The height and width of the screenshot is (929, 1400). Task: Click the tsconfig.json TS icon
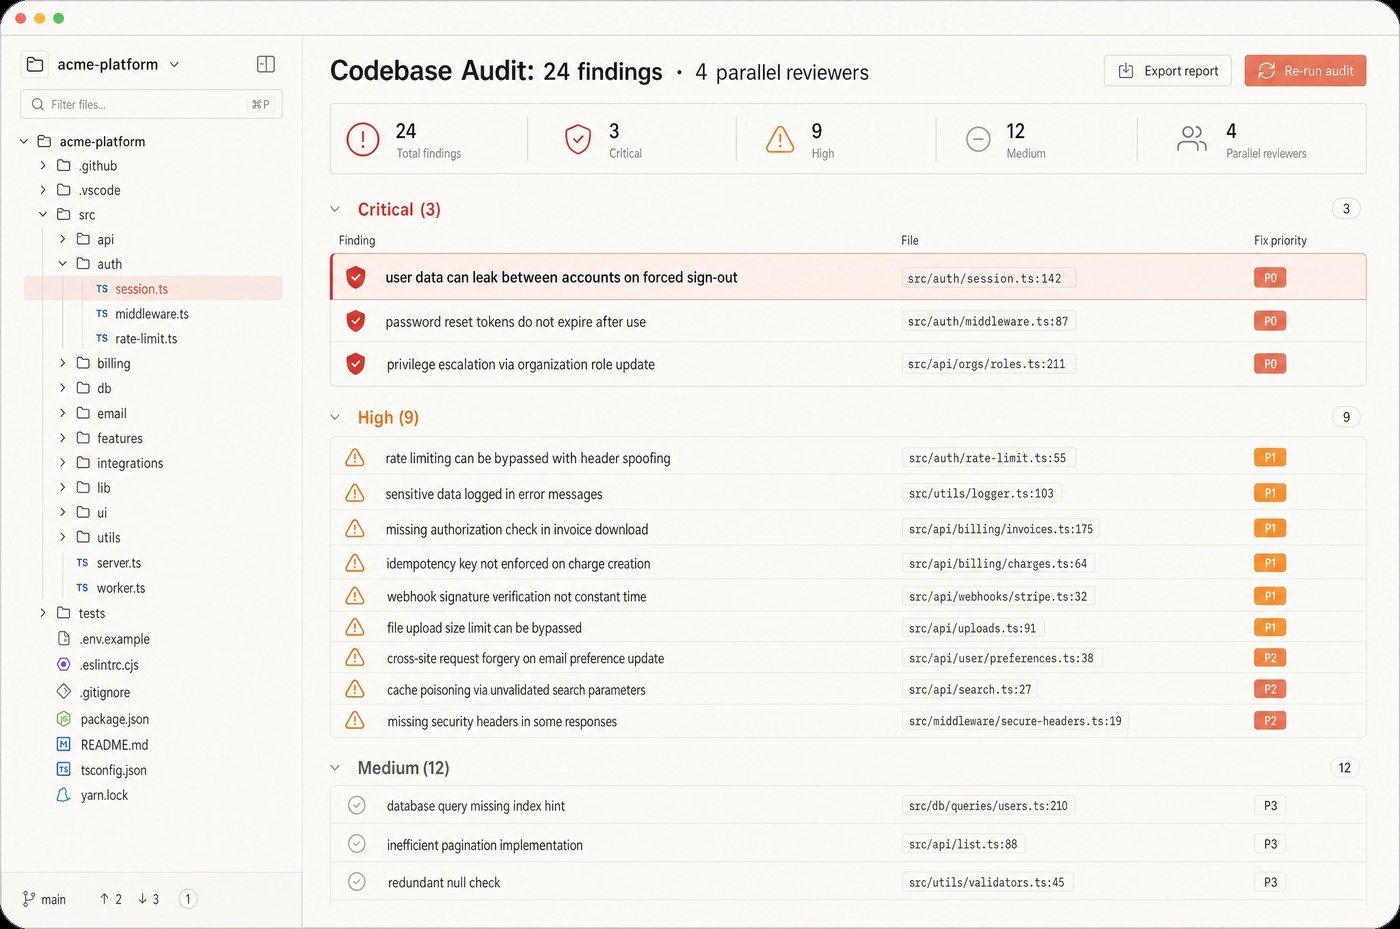click(x=63, y=770)
